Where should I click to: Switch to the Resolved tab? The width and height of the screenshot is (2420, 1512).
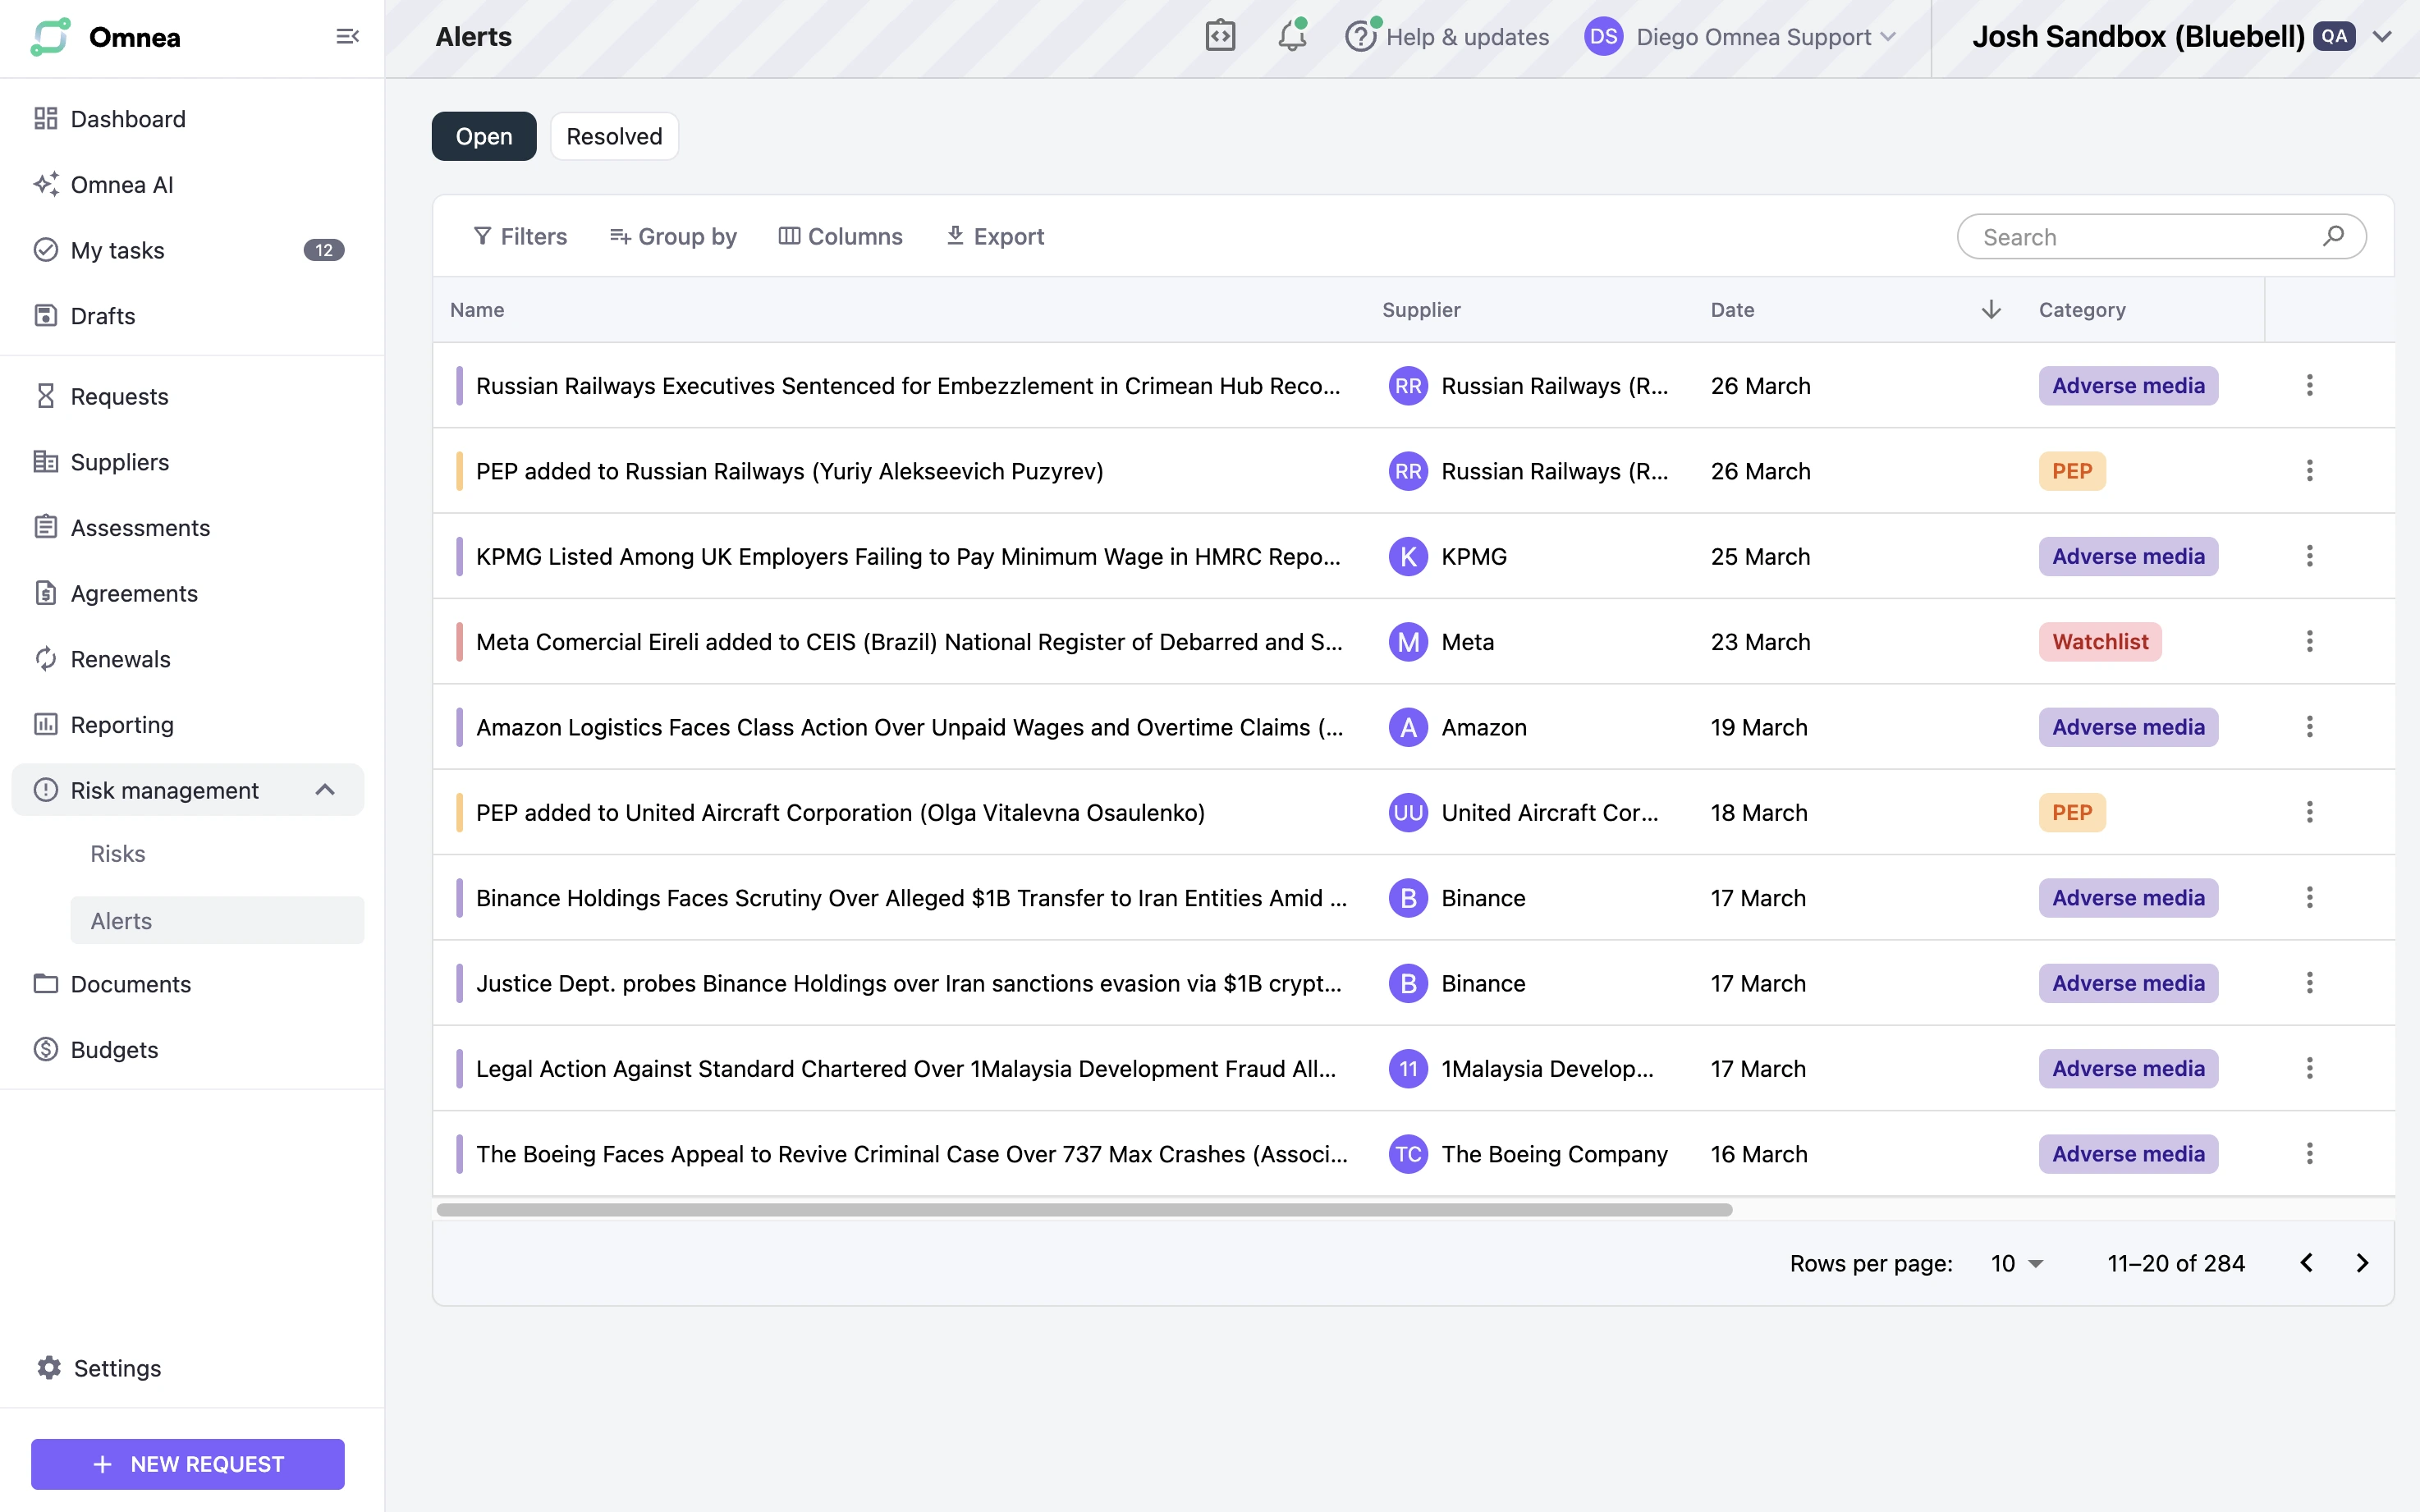point(614,136)
